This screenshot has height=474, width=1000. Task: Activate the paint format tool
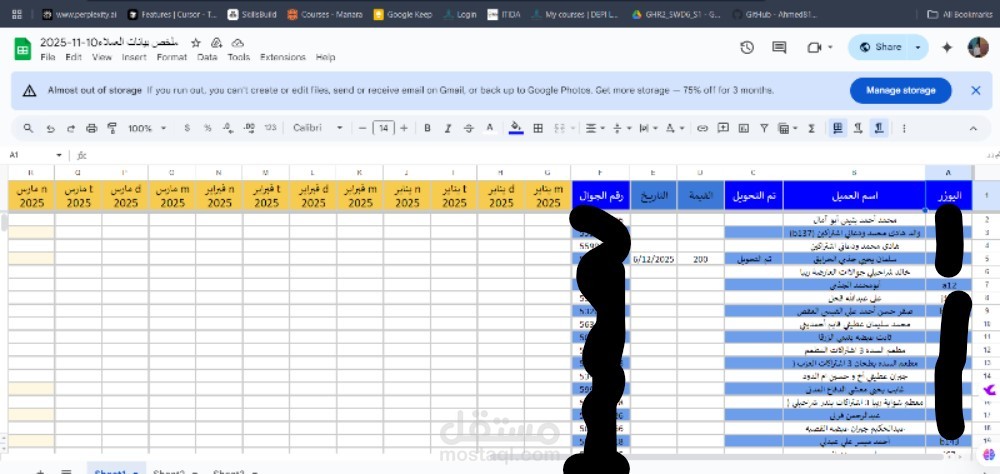point(112,128)
